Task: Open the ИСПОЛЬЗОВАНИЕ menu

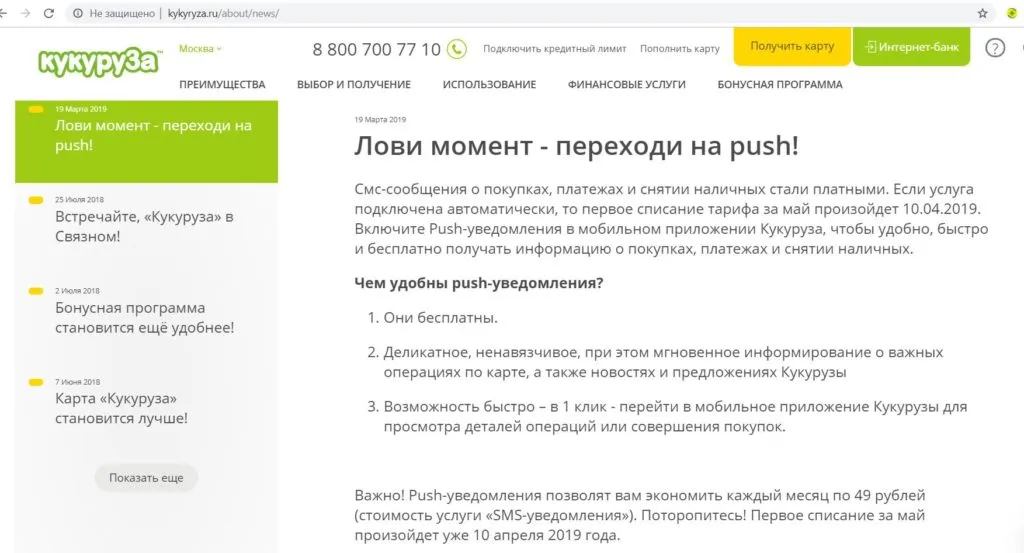Action: click(x=489, y=84)
